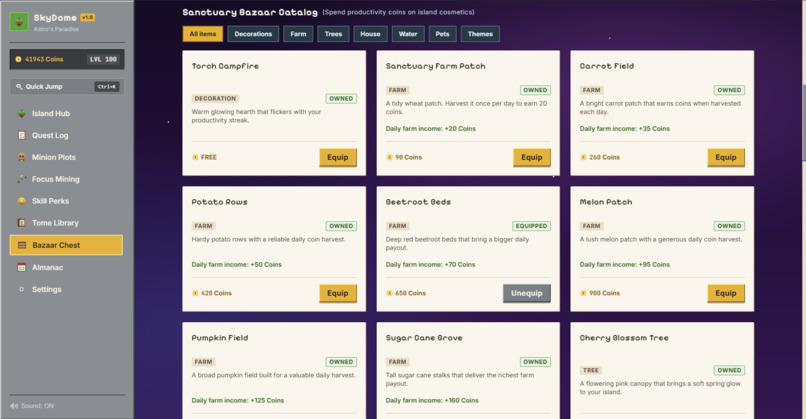Click the coin balance display
The height and width of the screenshot is (419, 806).
click(x=67, y=59)
